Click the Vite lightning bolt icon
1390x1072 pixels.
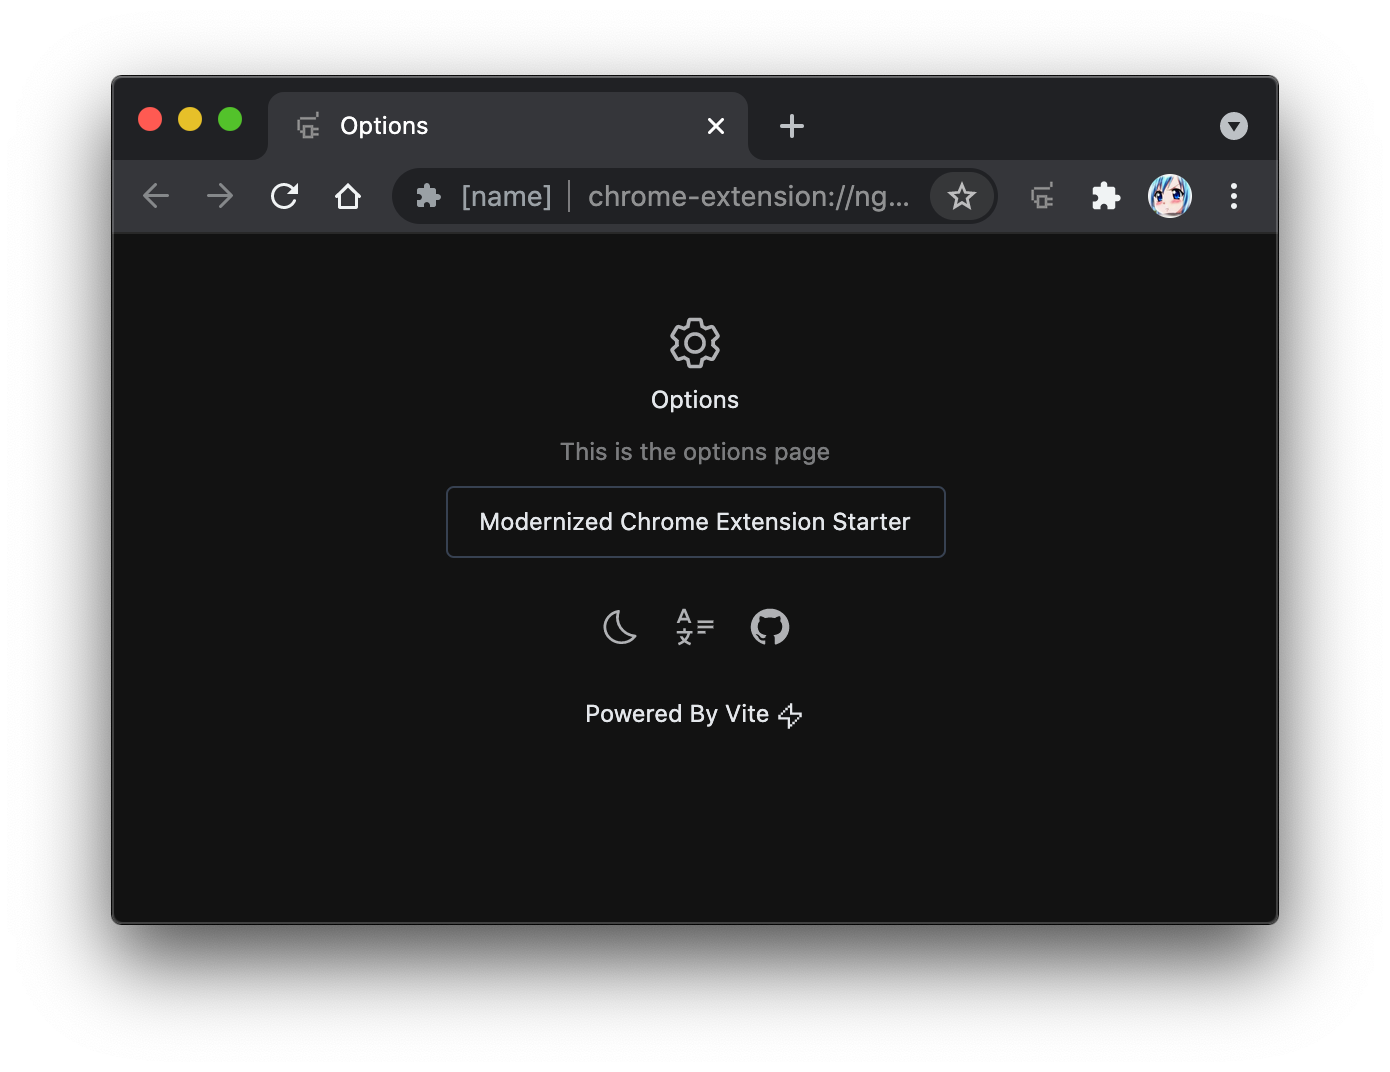click(790, 715)
